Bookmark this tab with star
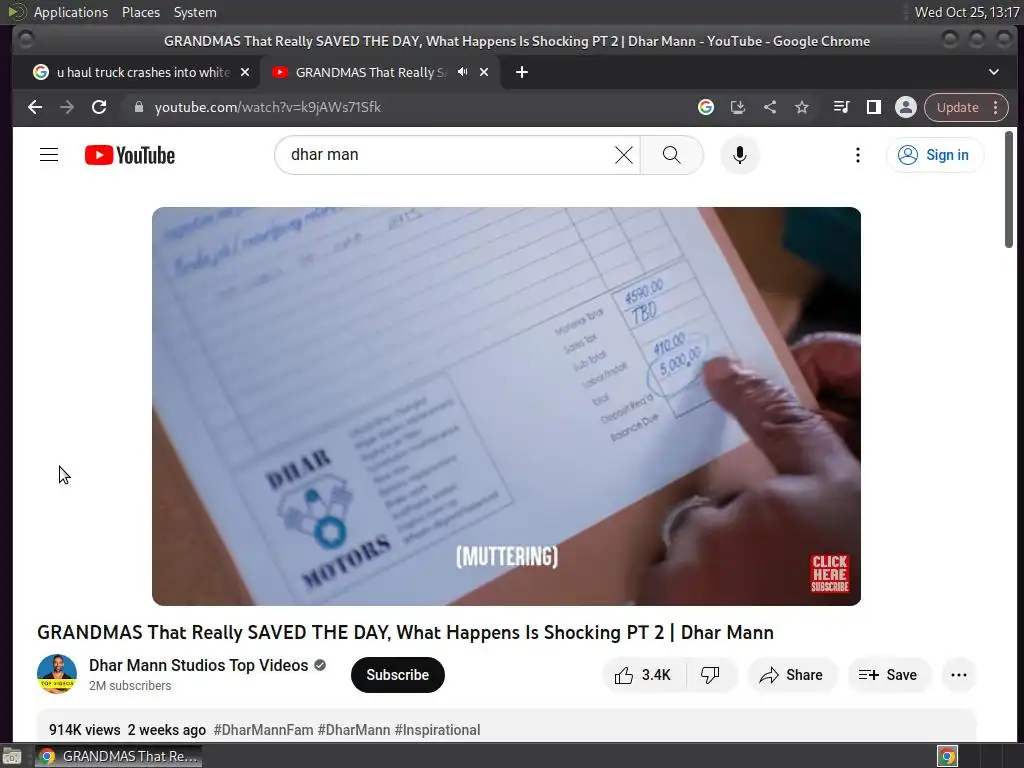The image size is (1024, 768). 802,107
